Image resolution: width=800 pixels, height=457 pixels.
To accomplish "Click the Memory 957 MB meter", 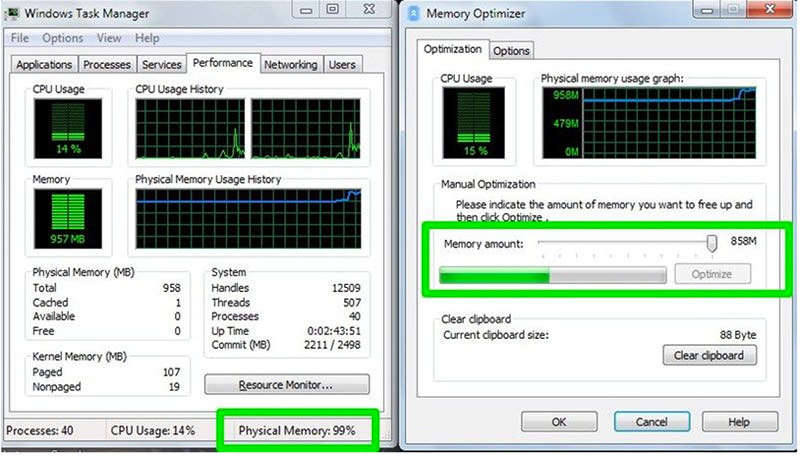I will (68, 218).
